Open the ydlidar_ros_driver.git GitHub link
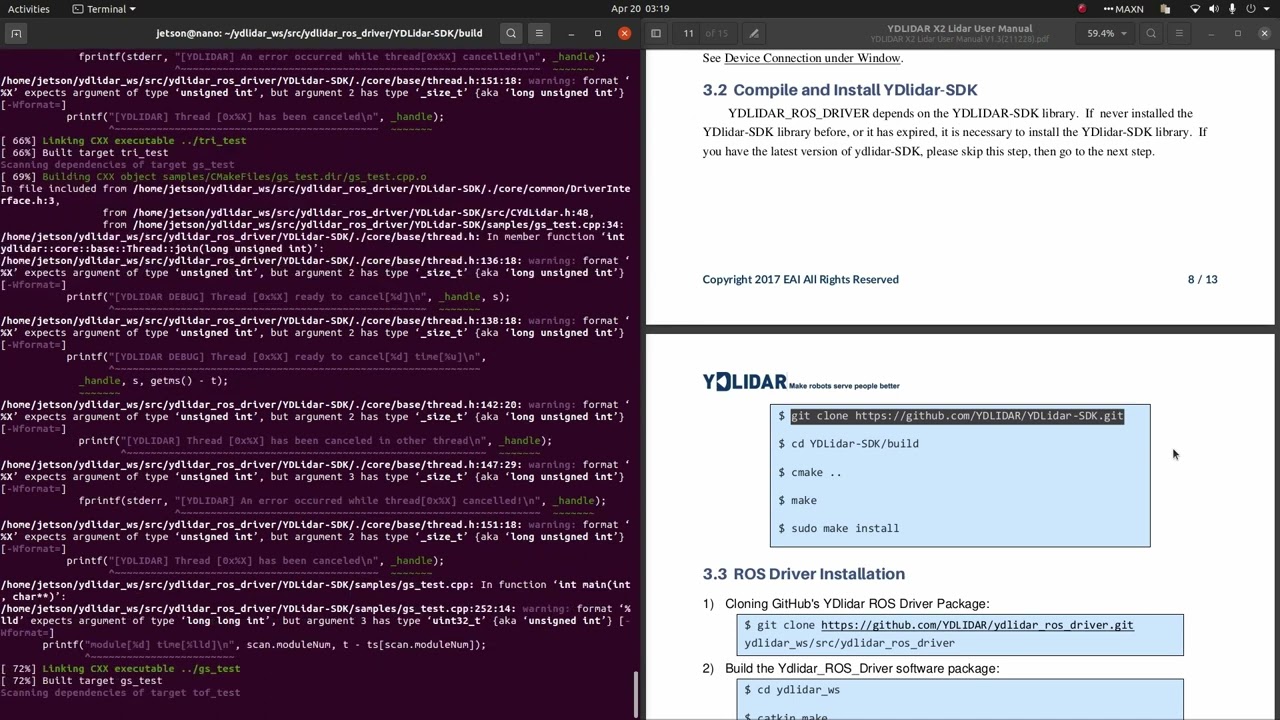 pyautogui.click(x=977, y=625)
